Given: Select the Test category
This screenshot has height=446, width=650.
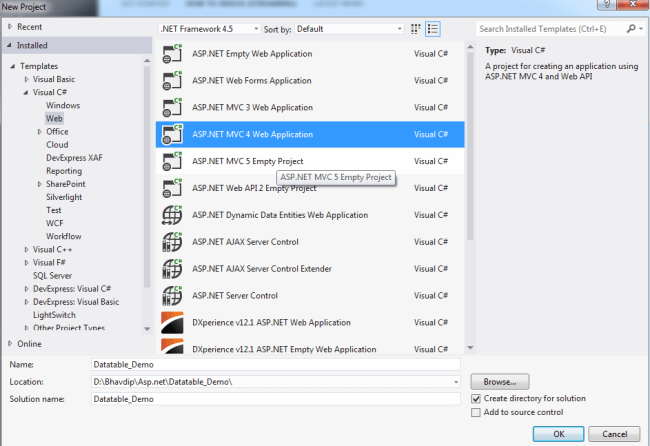Looking at the screenshot, I should click(x=54, y=210).
